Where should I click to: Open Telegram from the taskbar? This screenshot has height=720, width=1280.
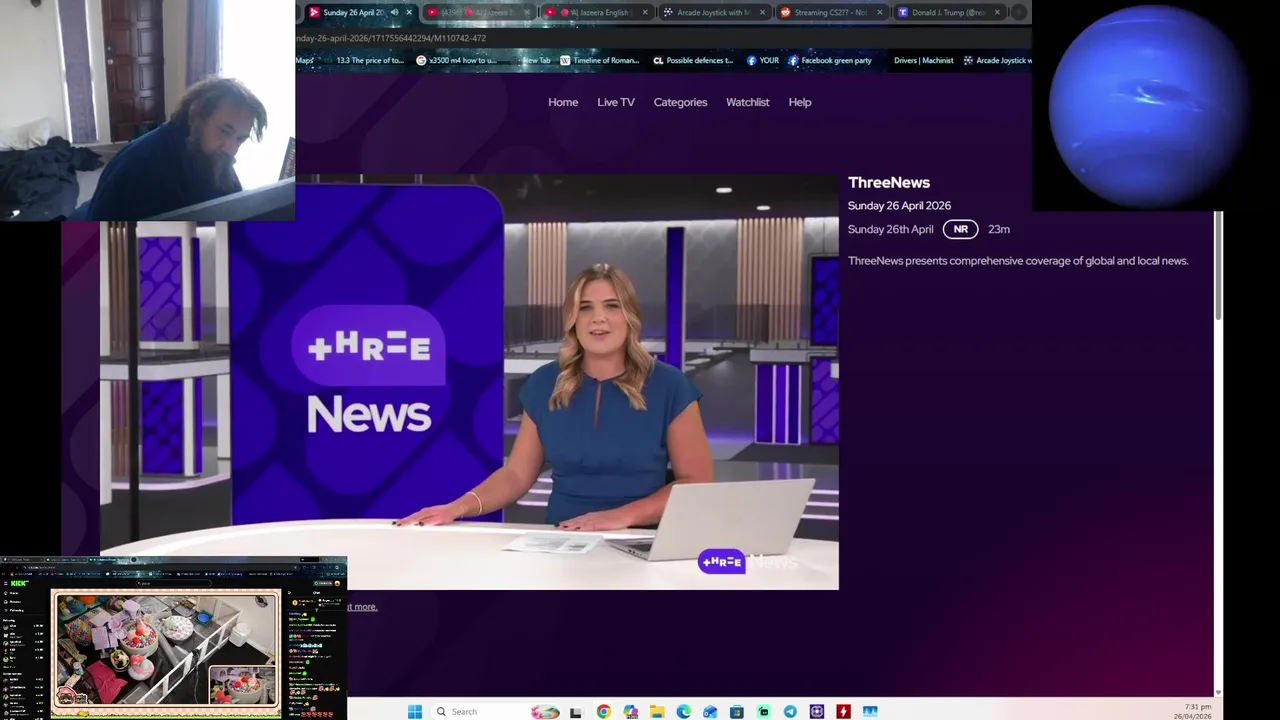[790, 712]
